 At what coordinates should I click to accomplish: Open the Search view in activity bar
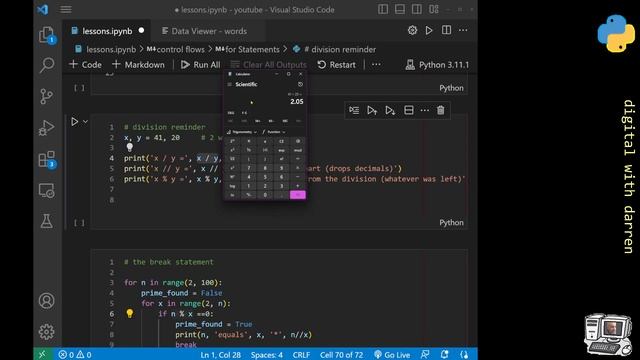[x=47, y=65]
